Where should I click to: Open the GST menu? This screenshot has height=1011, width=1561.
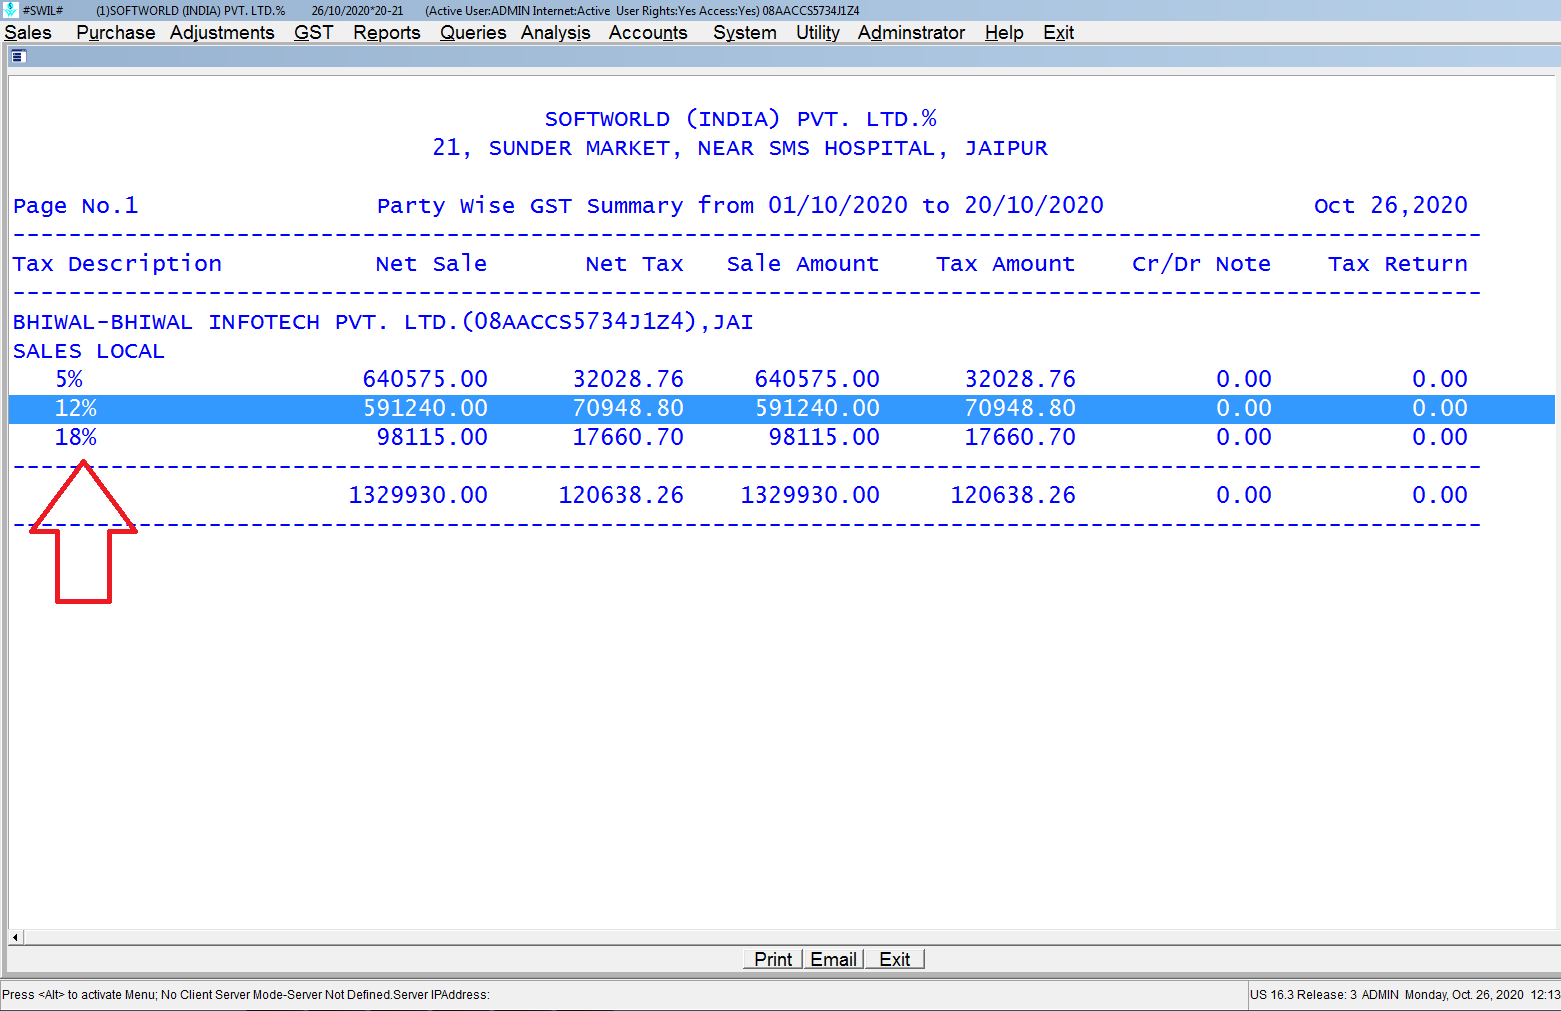[313, 32]
